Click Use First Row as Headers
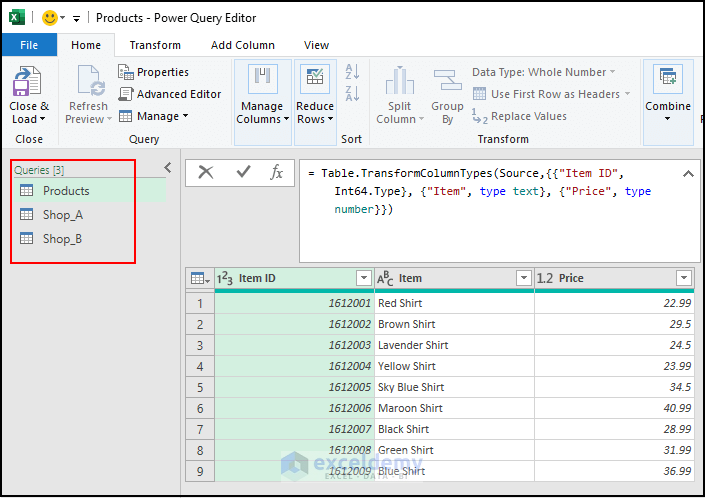705x498 pixels. [x=555, y=94]
